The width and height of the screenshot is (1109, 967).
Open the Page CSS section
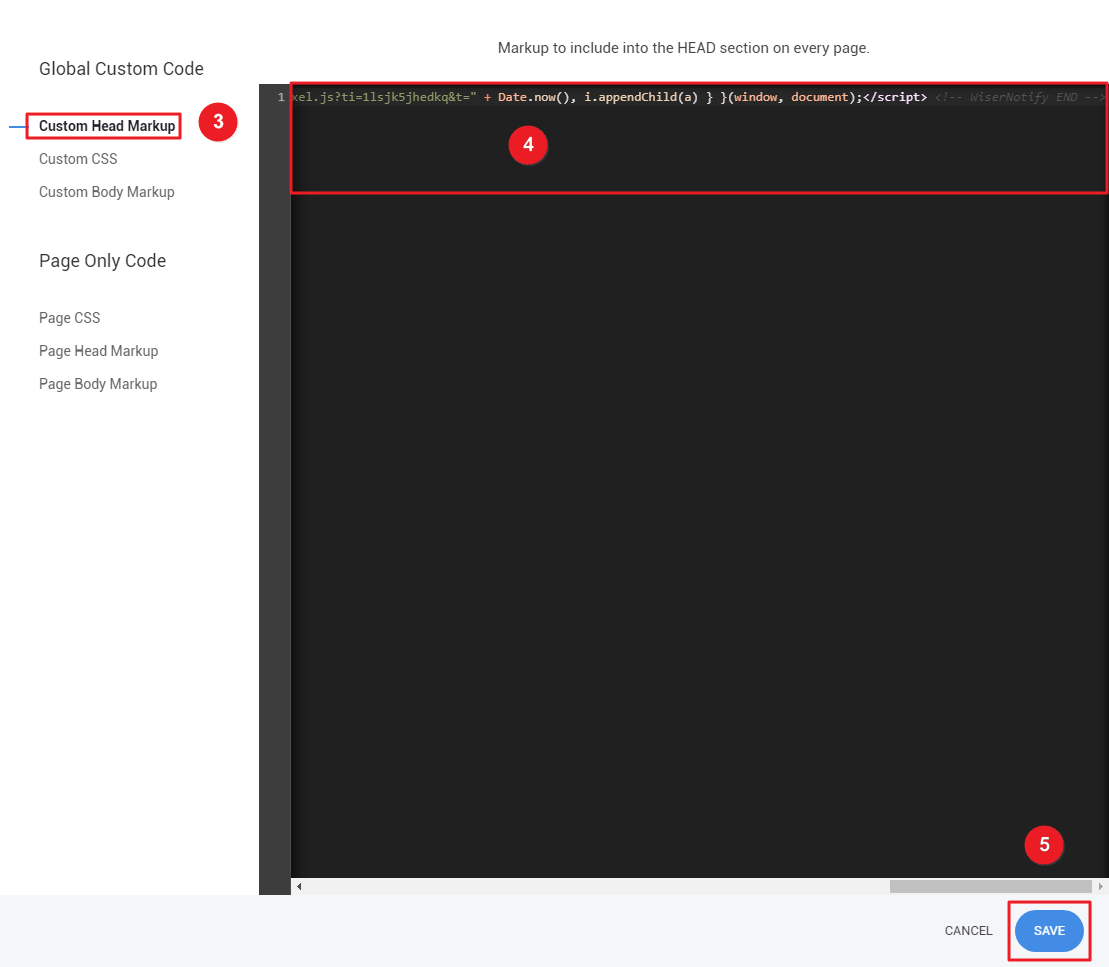pyautogui.click(x=69, y=318)
